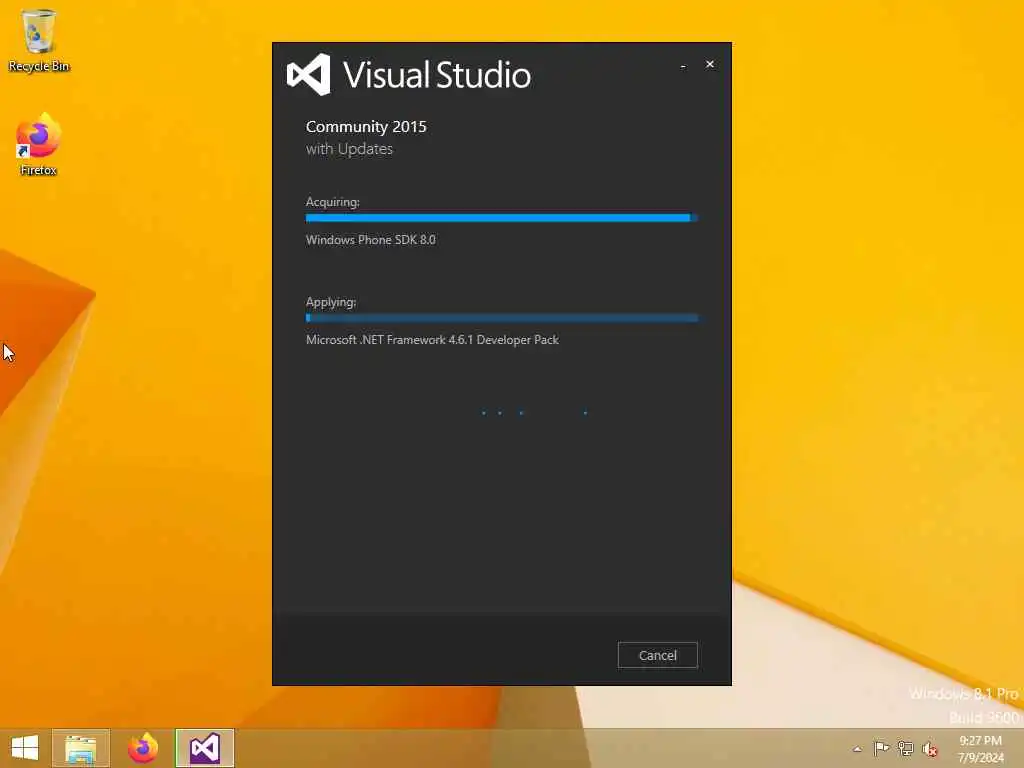Click the Community 2015 heading
This screenshot has width=1024, height=768.
(366, 127)
